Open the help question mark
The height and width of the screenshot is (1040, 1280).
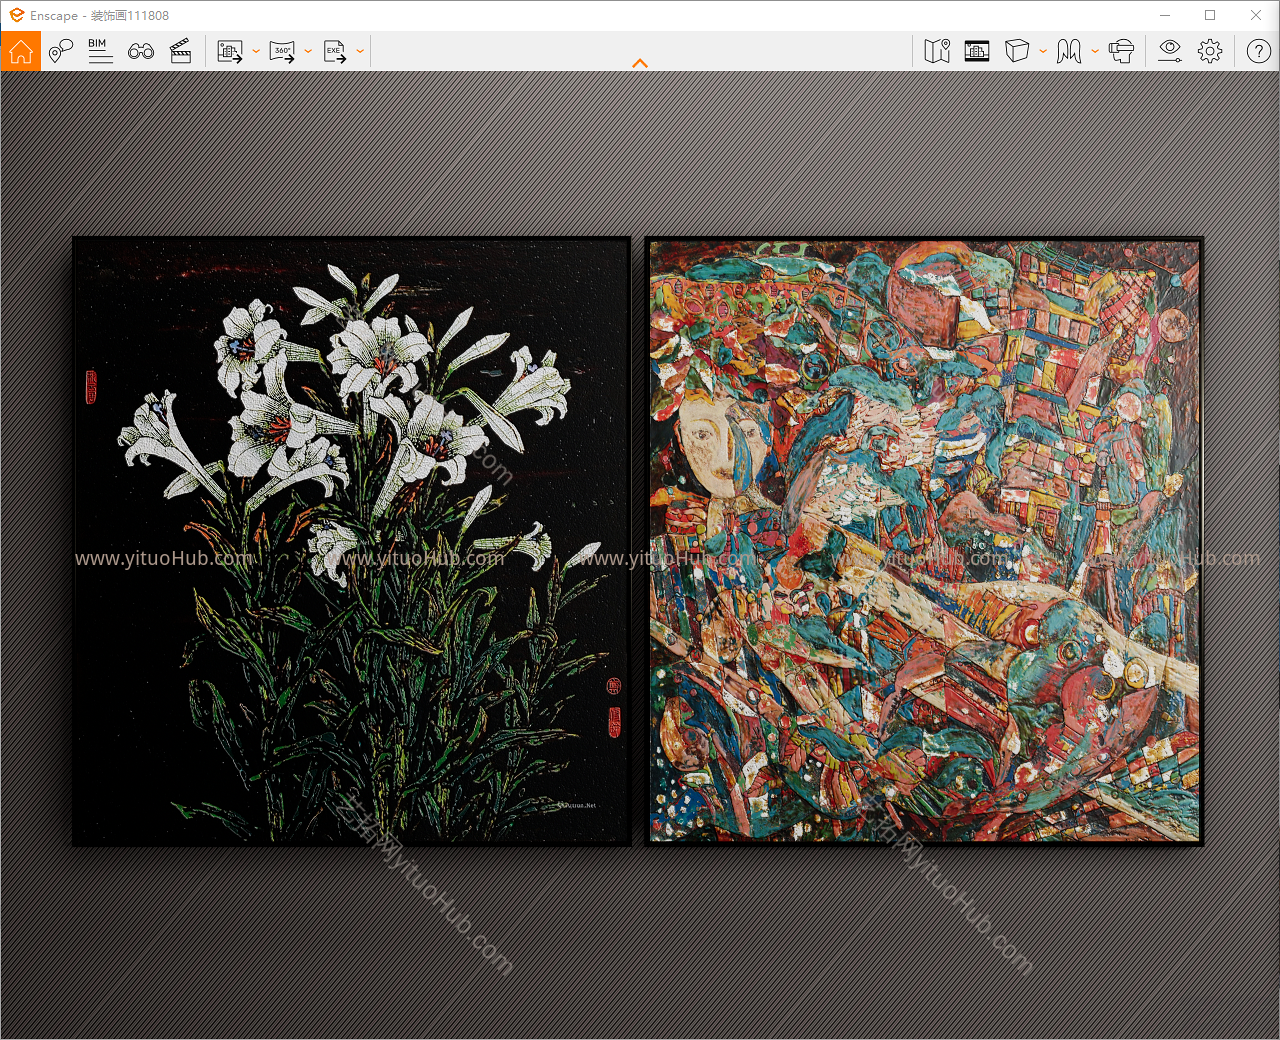click(x=1259, y=51)
